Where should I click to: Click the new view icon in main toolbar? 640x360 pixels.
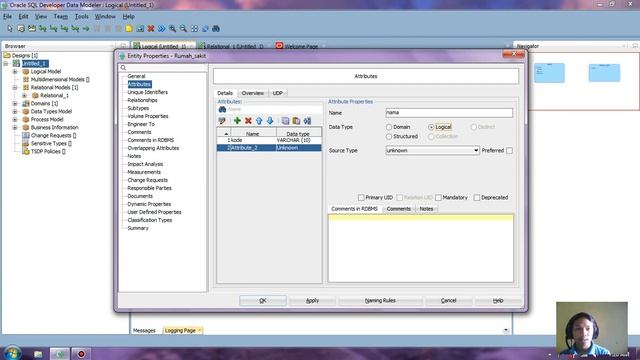tap(31, 29)
